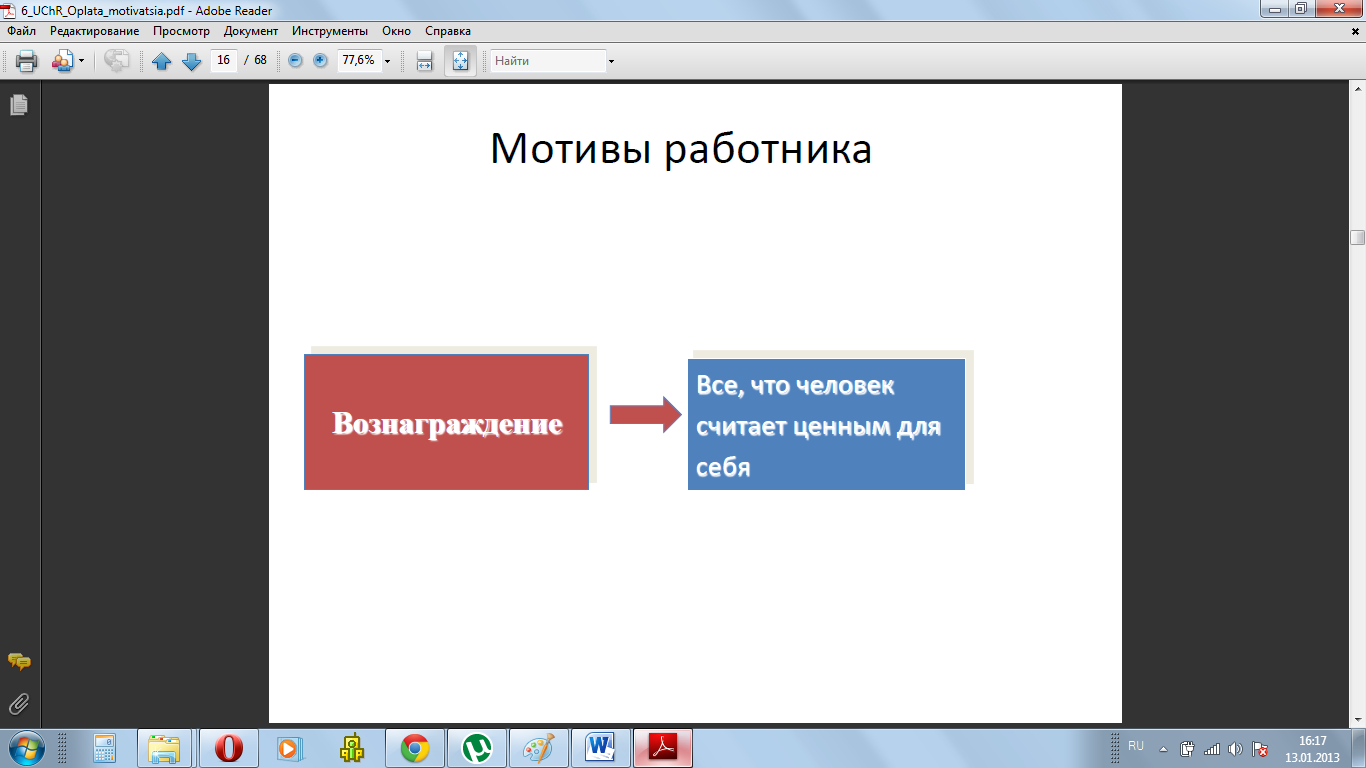Open the Action Center flag icon
The height and width of the screenshot is (768, 1366).
point(1260,748)
